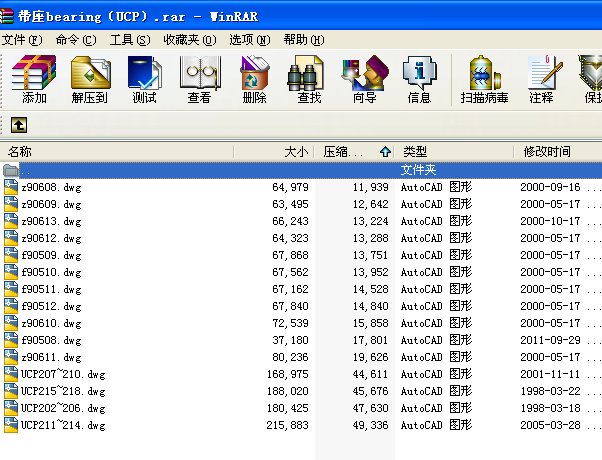Select file name z90609.dwg
This screenshot has width=602, height=460.
coord(51,204)
